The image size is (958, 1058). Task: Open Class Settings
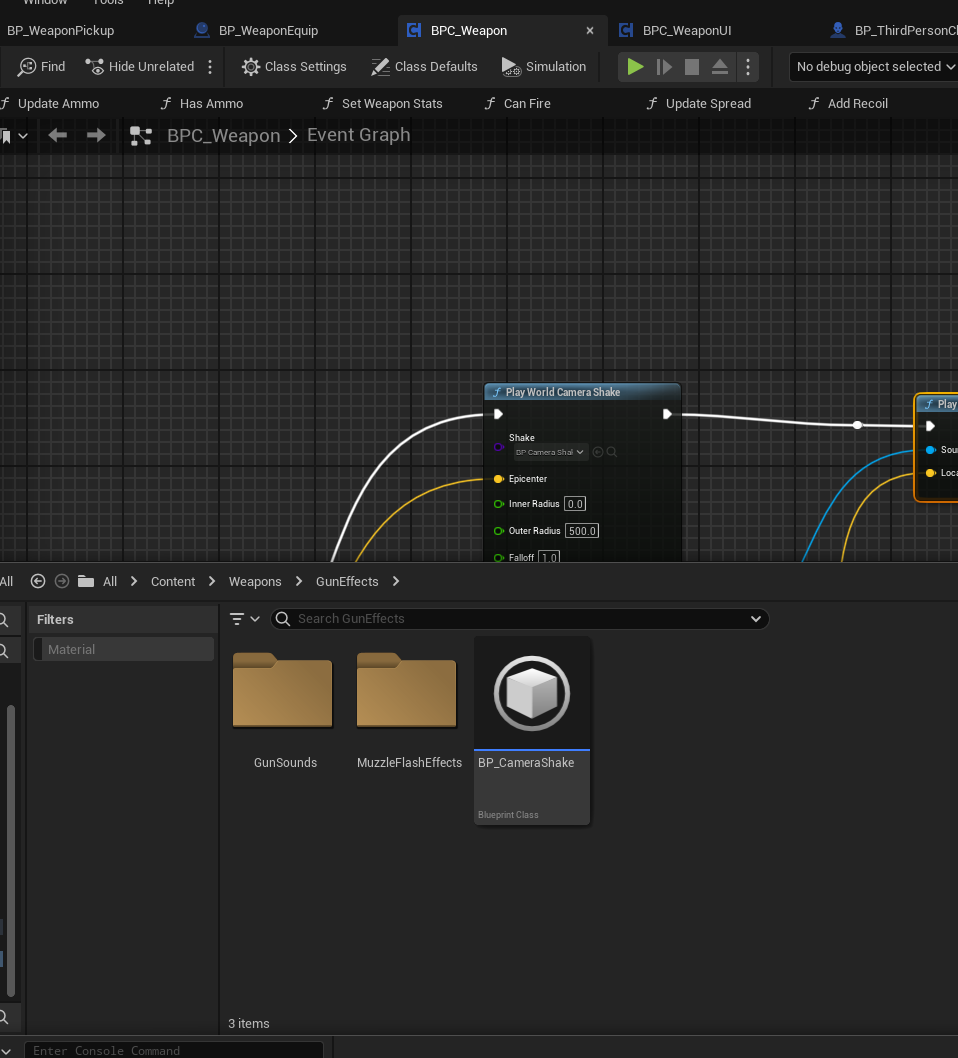pos(294,67)
